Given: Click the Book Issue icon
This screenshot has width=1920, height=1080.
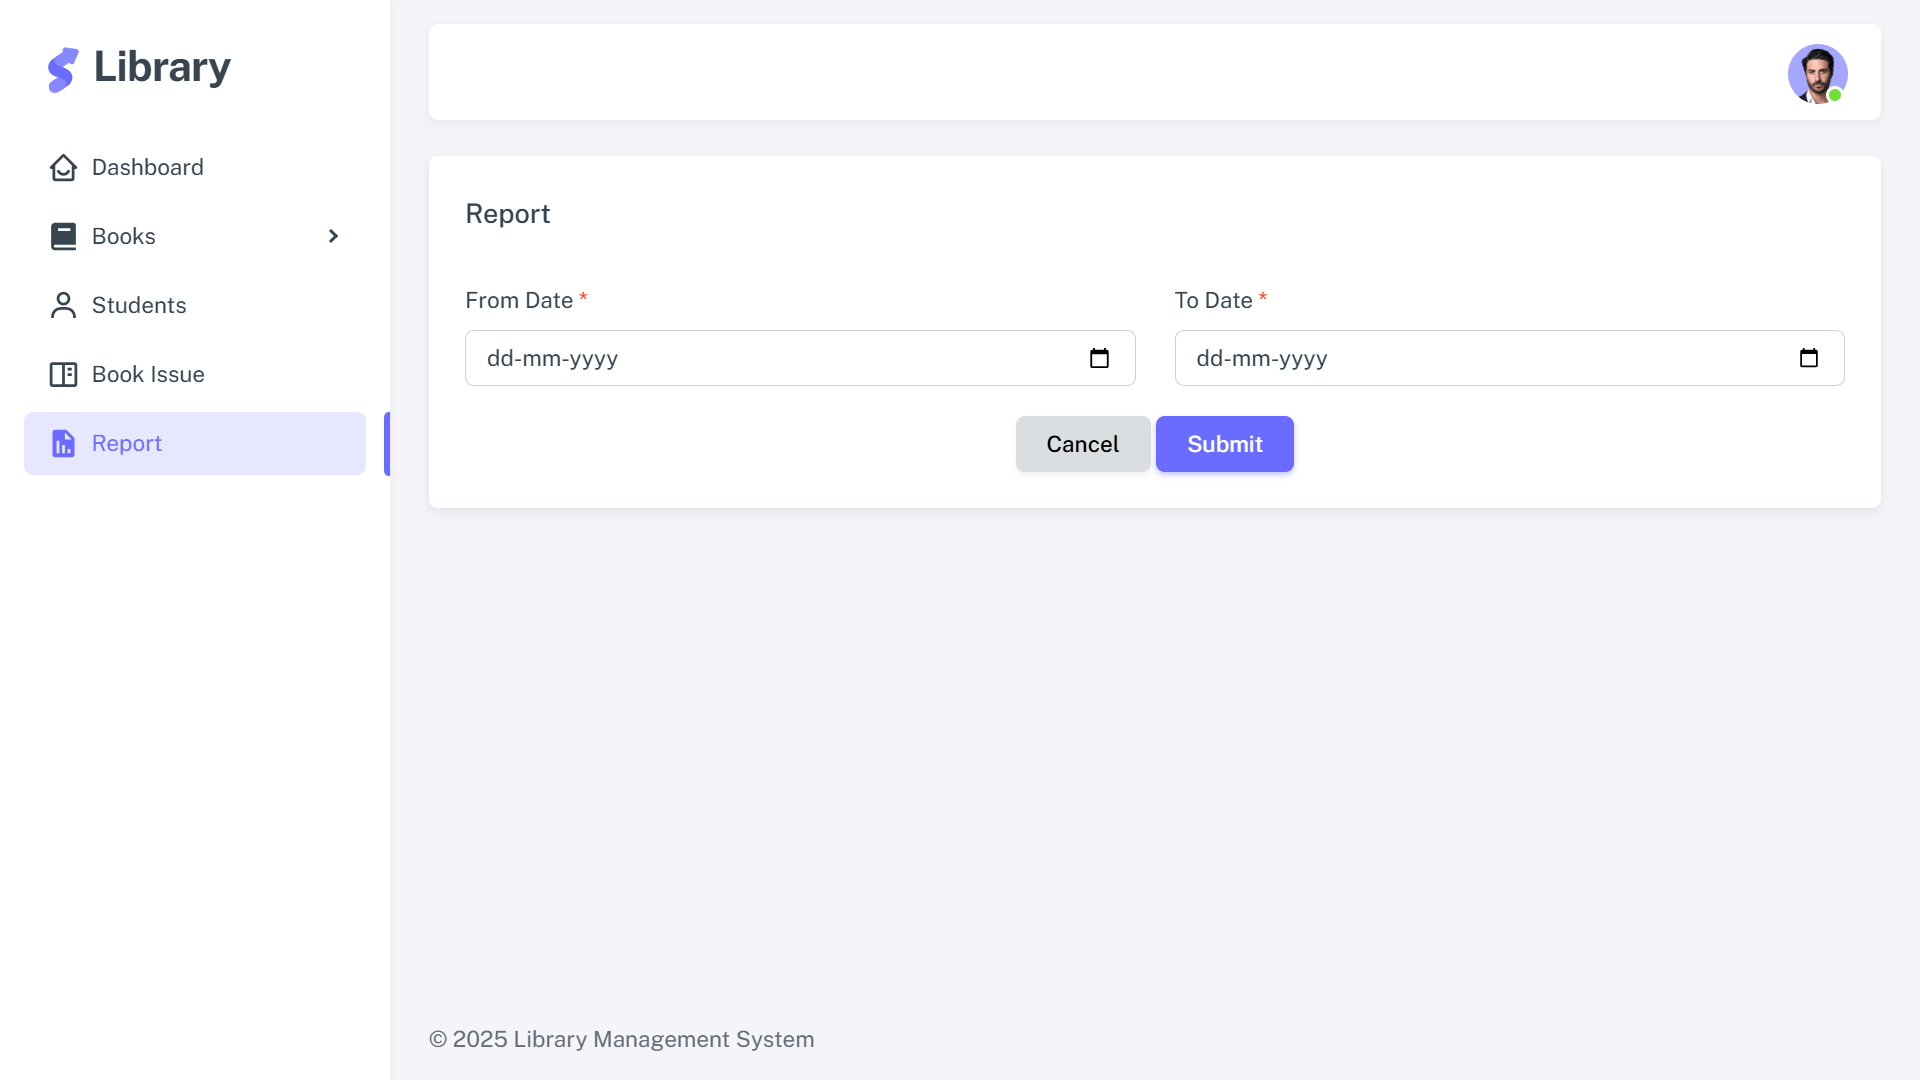Looking at the screenshot, I should pos(63,374).
